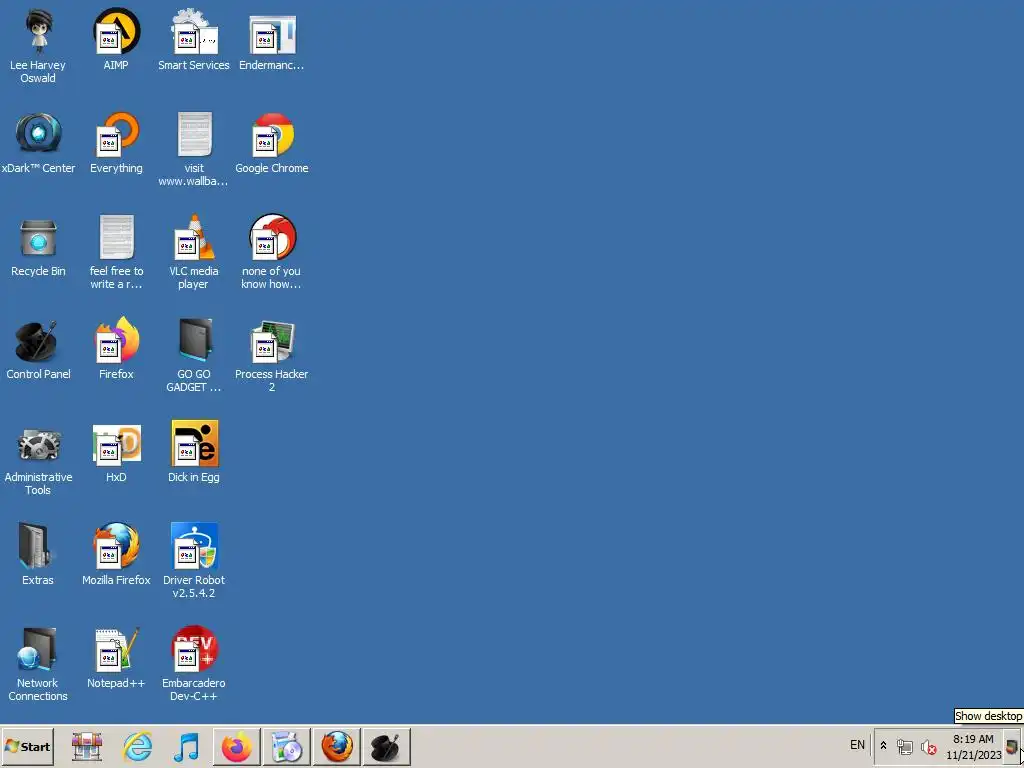Screen dimensions: 1024x768
Task: Open Network Connections
Action: click(38, 665)
